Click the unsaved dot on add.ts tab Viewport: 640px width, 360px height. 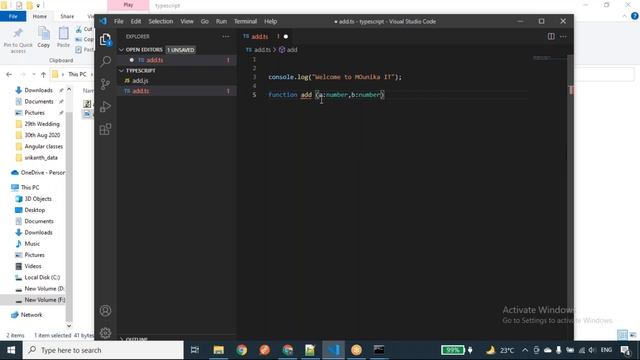(286, 36)
